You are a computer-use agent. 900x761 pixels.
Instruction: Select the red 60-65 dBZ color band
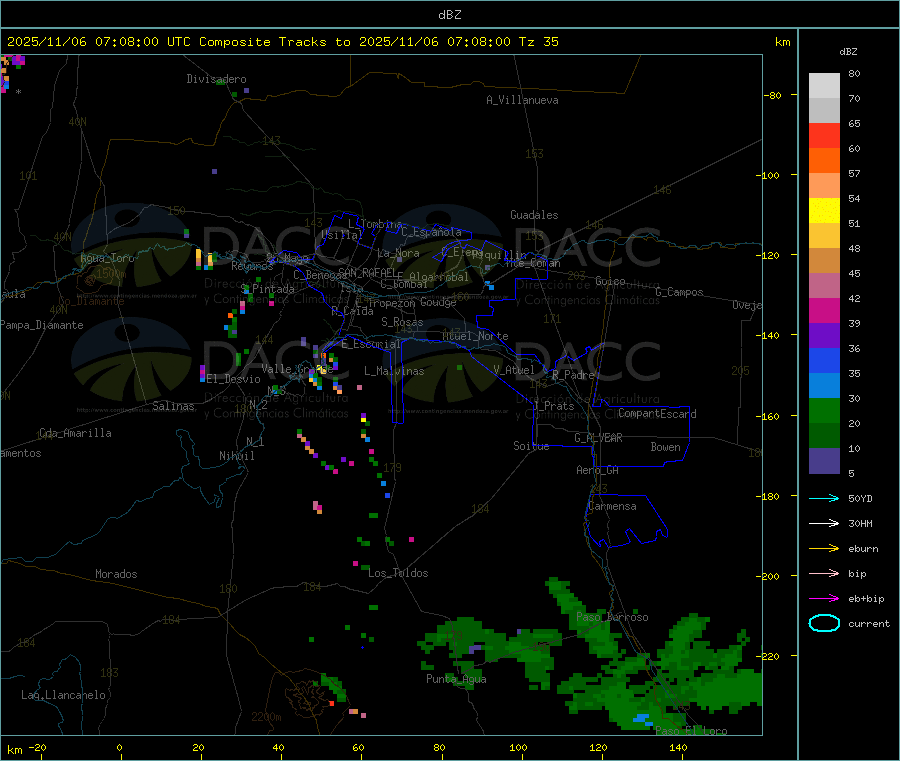pyautogui.click(x=824, y=135)
